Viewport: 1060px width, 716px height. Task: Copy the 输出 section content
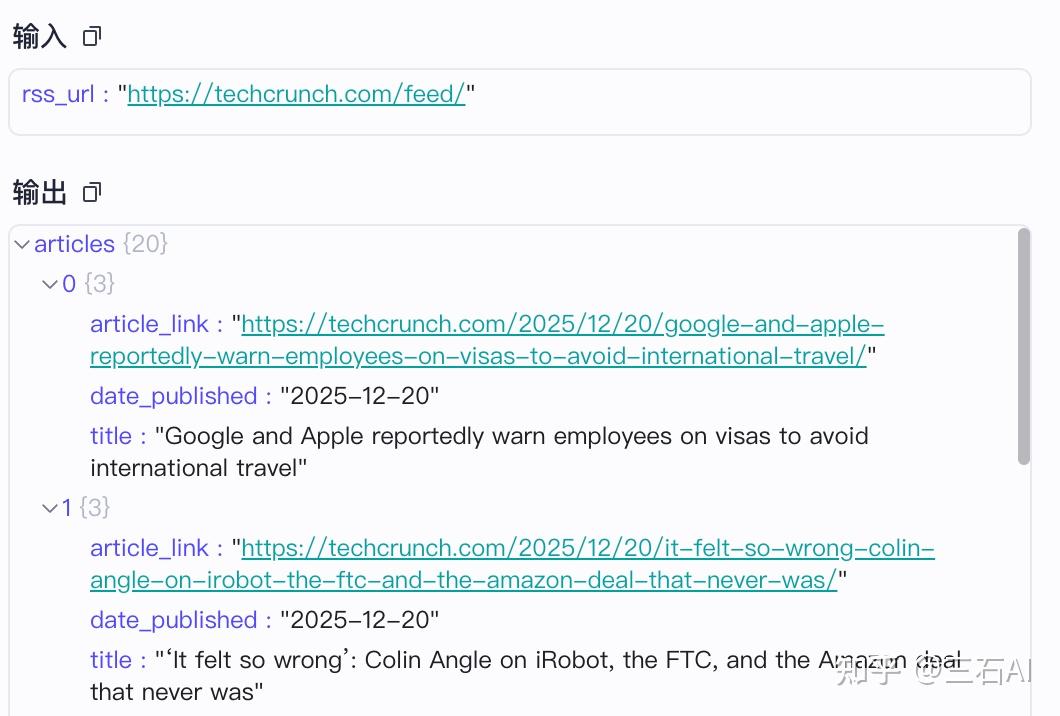(92, 192)
